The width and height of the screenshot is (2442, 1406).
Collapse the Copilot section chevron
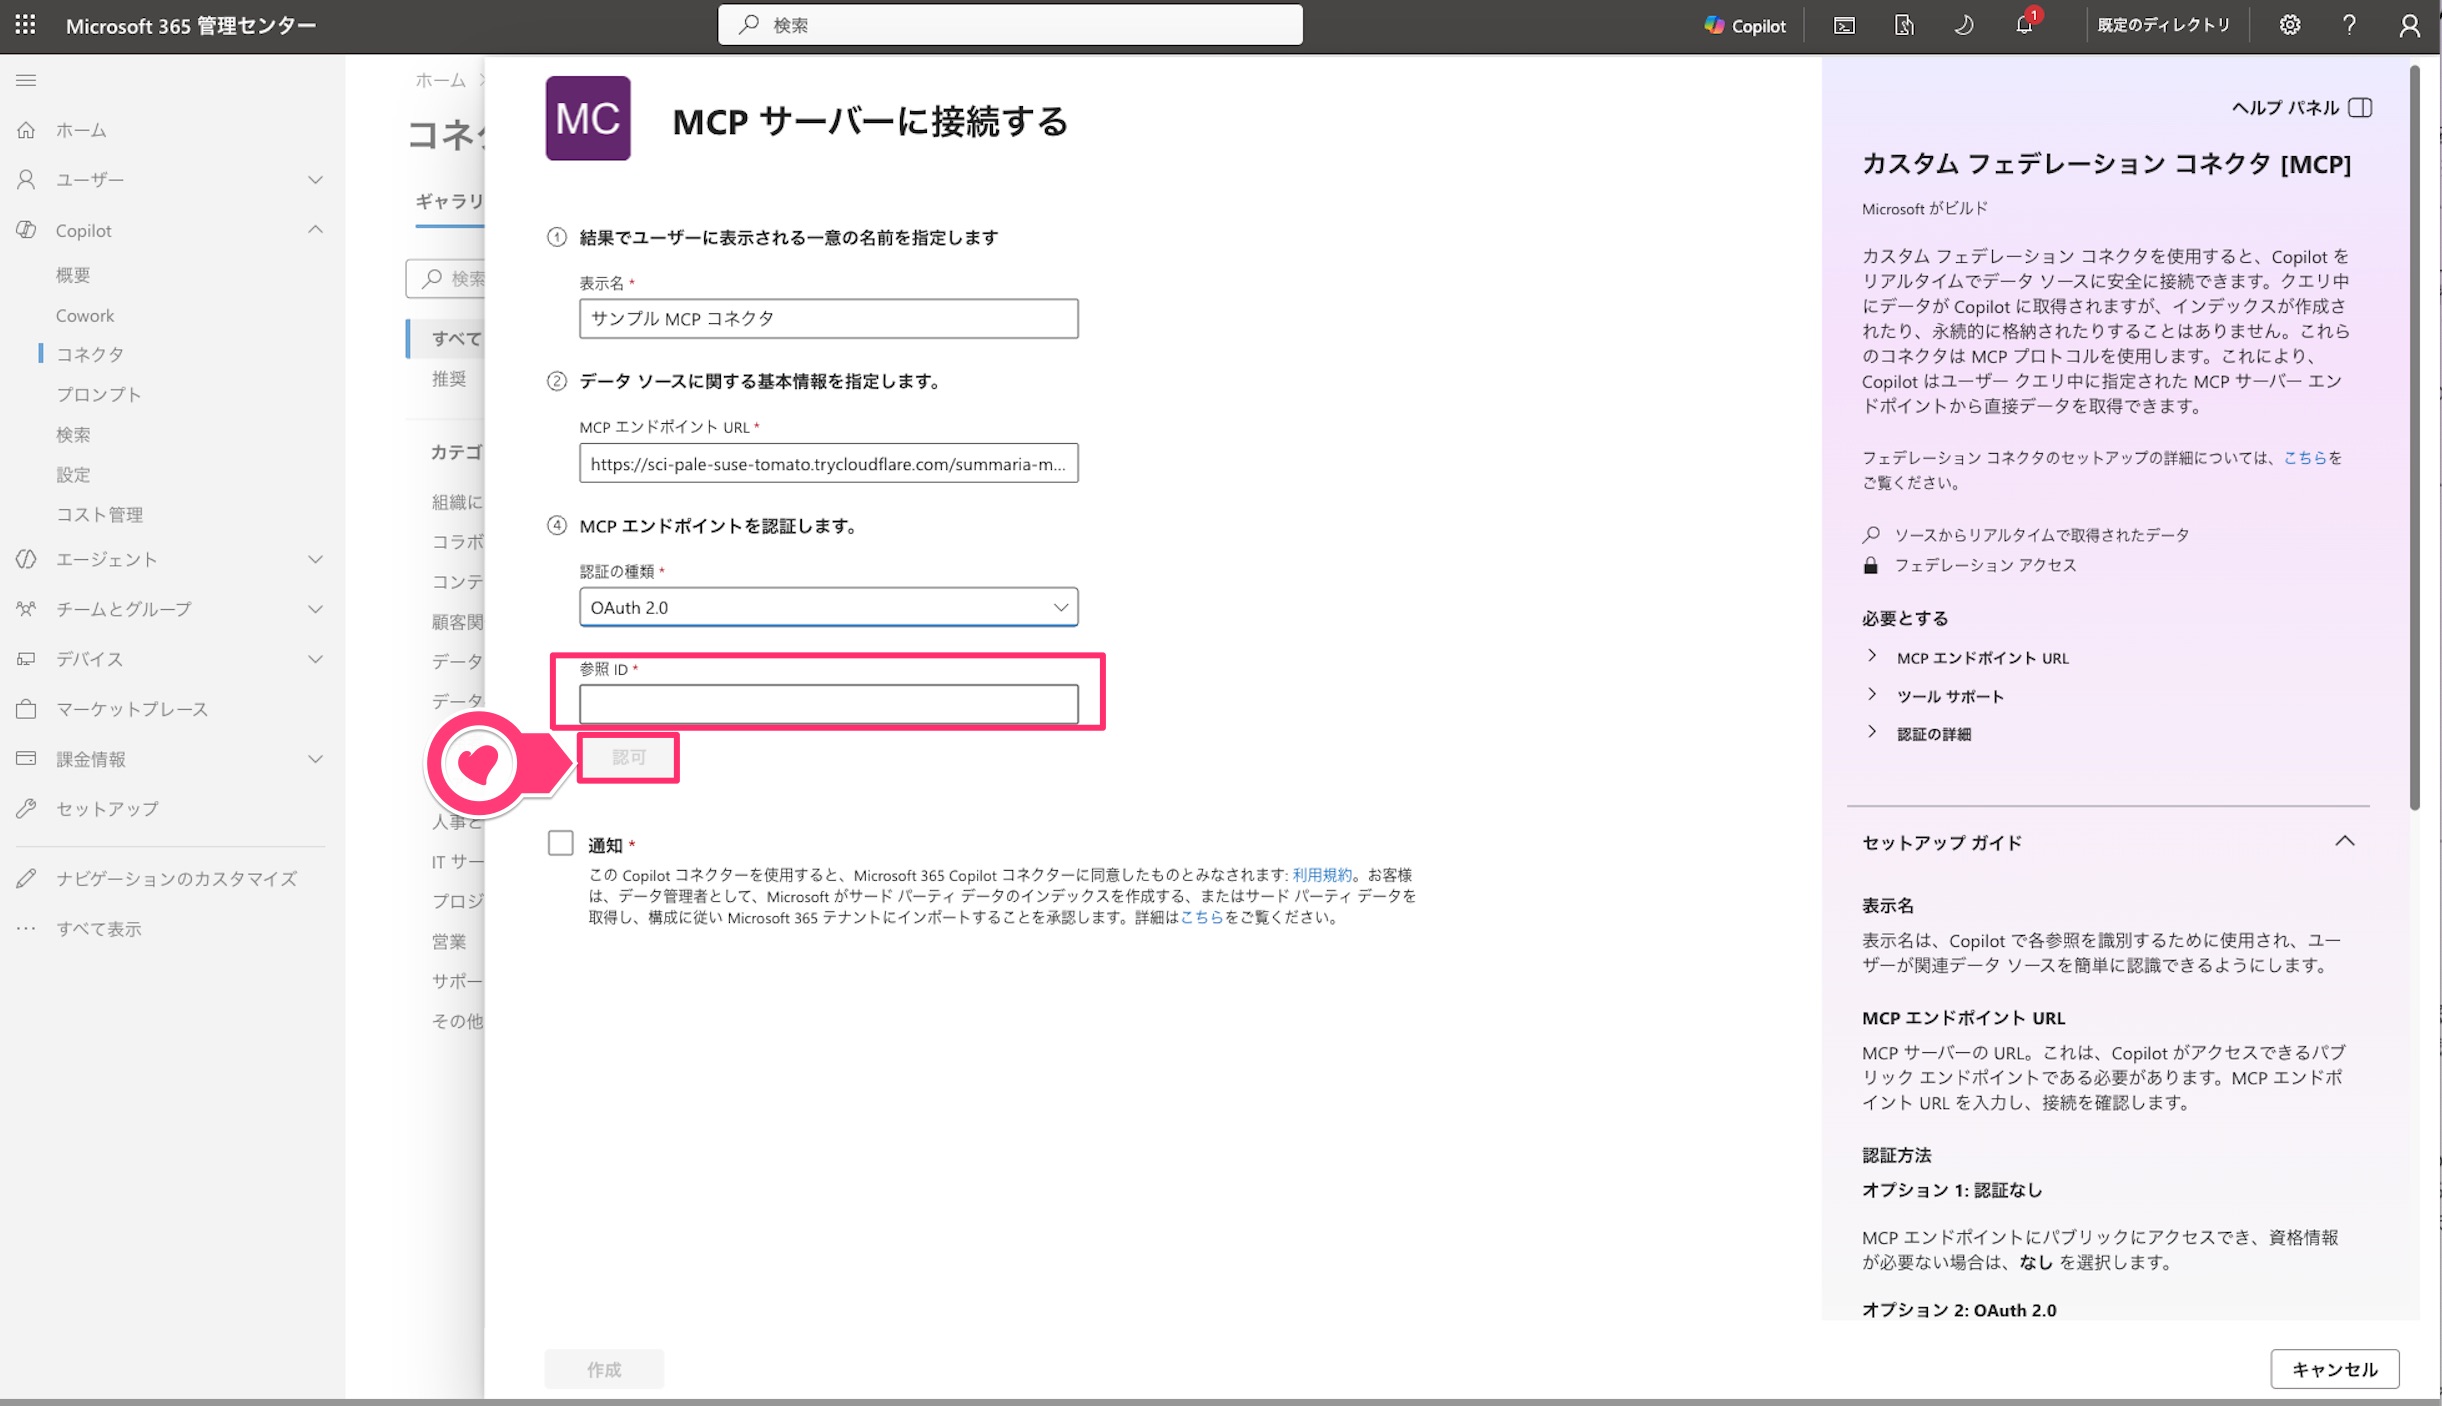click(x=316, y=230)
